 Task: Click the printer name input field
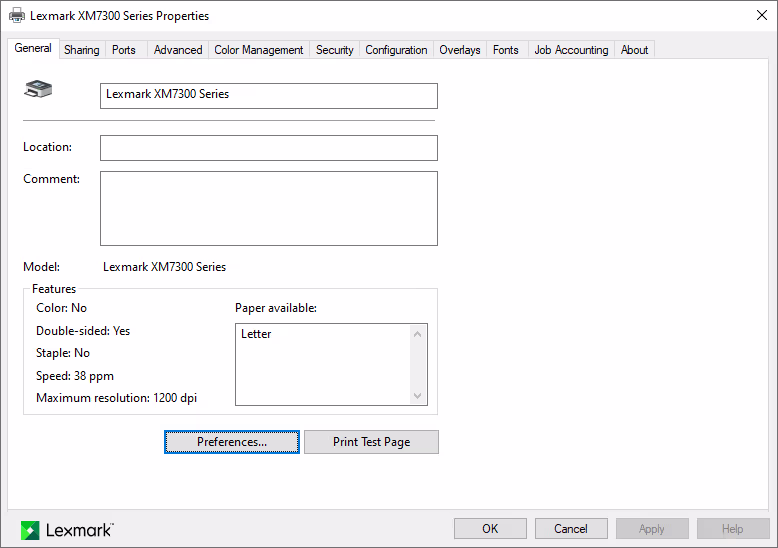point(269,96)
